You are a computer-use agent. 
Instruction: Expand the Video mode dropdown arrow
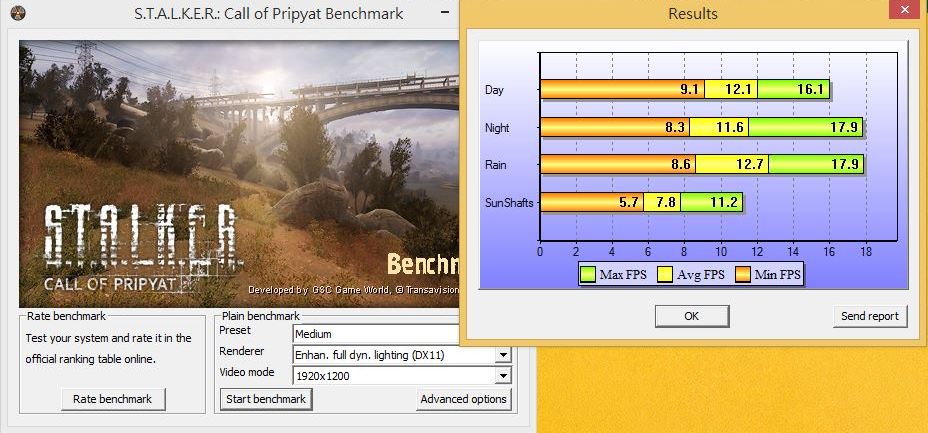502,375
